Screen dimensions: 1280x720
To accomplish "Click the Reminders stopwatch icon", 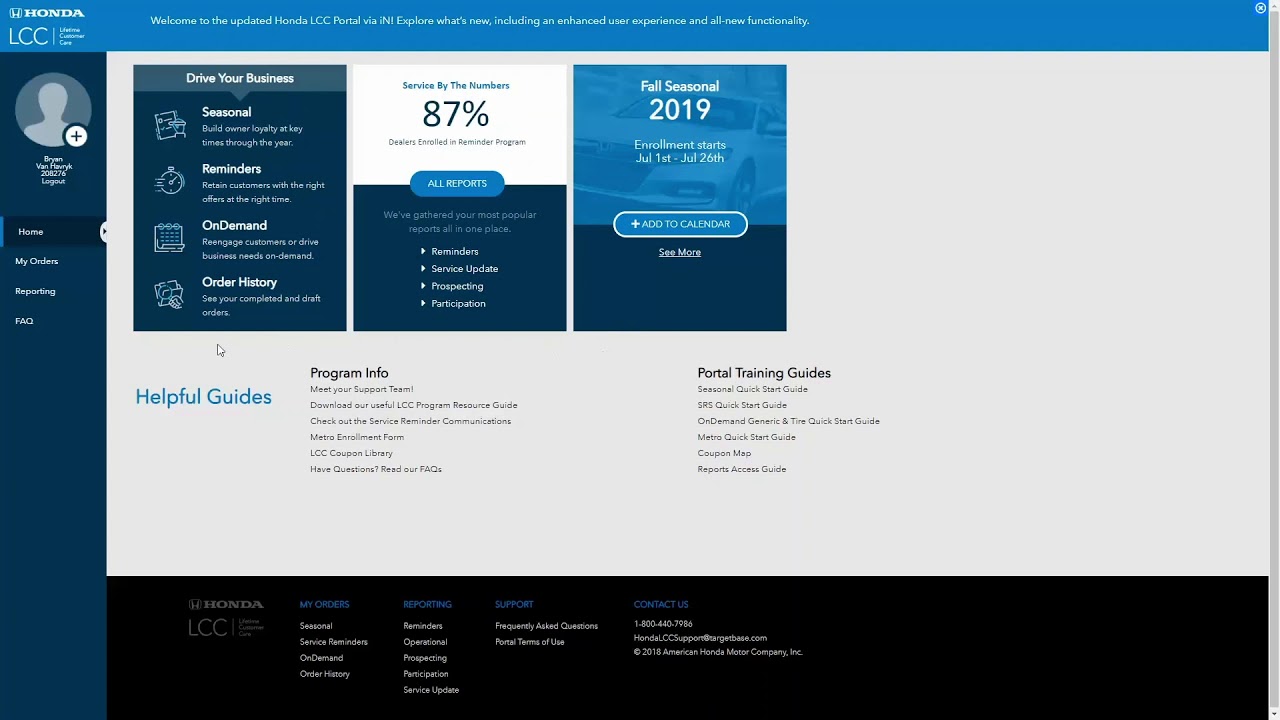I will 170,181.
